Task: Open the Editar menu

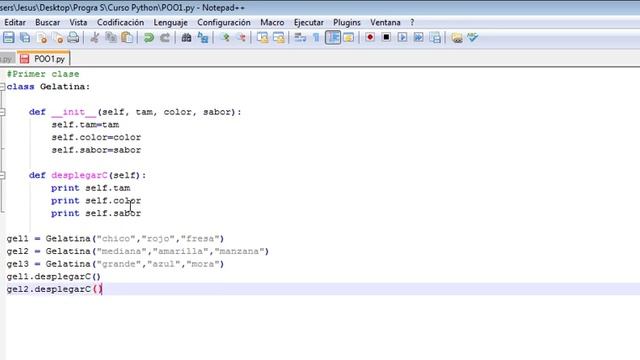Action: [x=15, y=22]
